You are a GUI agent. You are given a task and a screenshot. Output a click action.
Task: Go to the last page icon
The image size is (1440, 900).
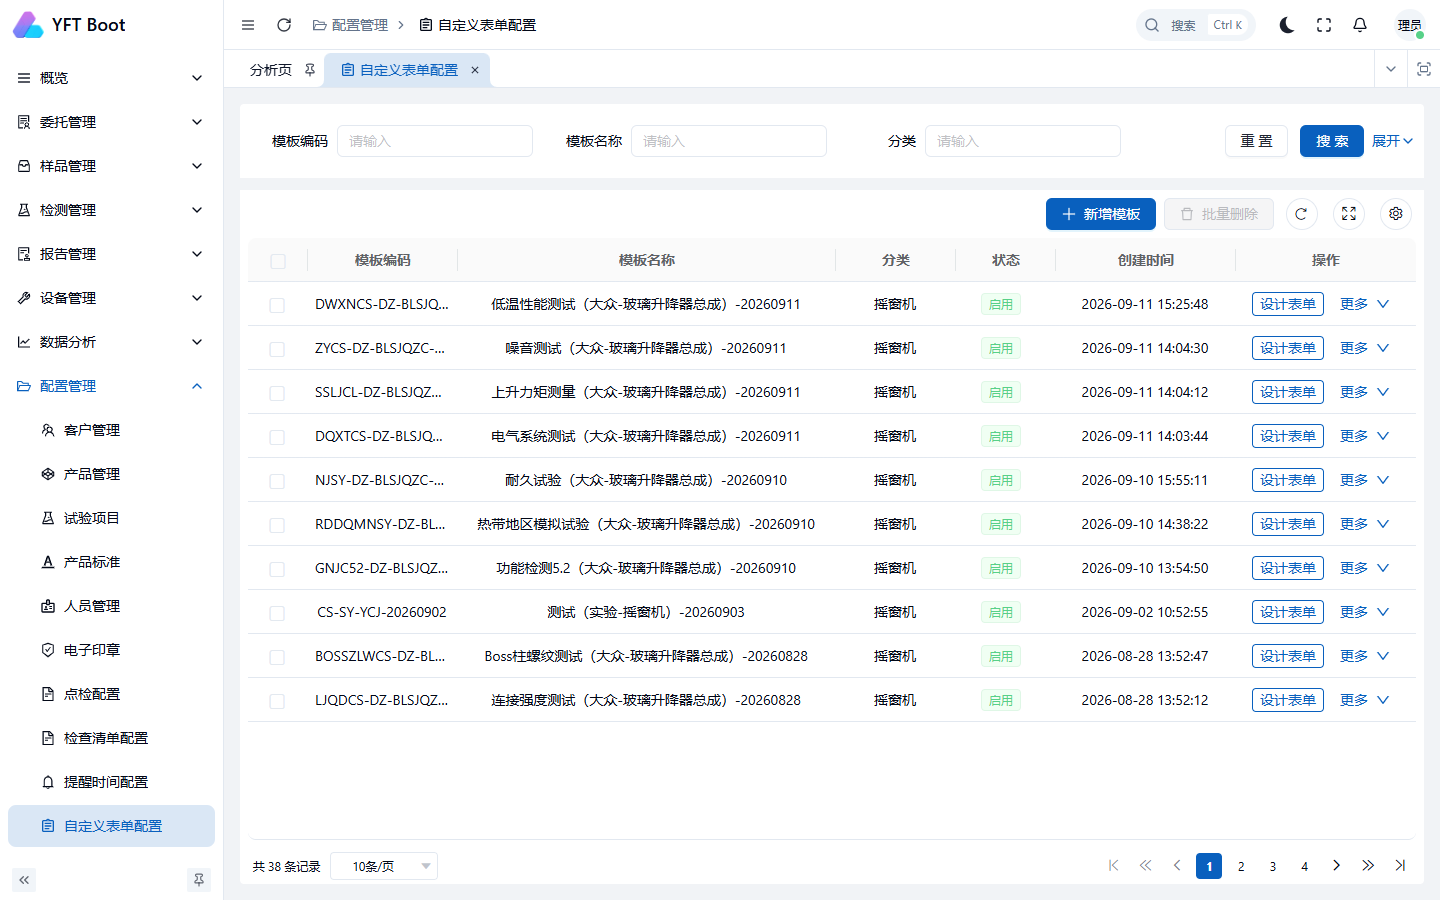pyautogui.click(x=1400, y=866)
